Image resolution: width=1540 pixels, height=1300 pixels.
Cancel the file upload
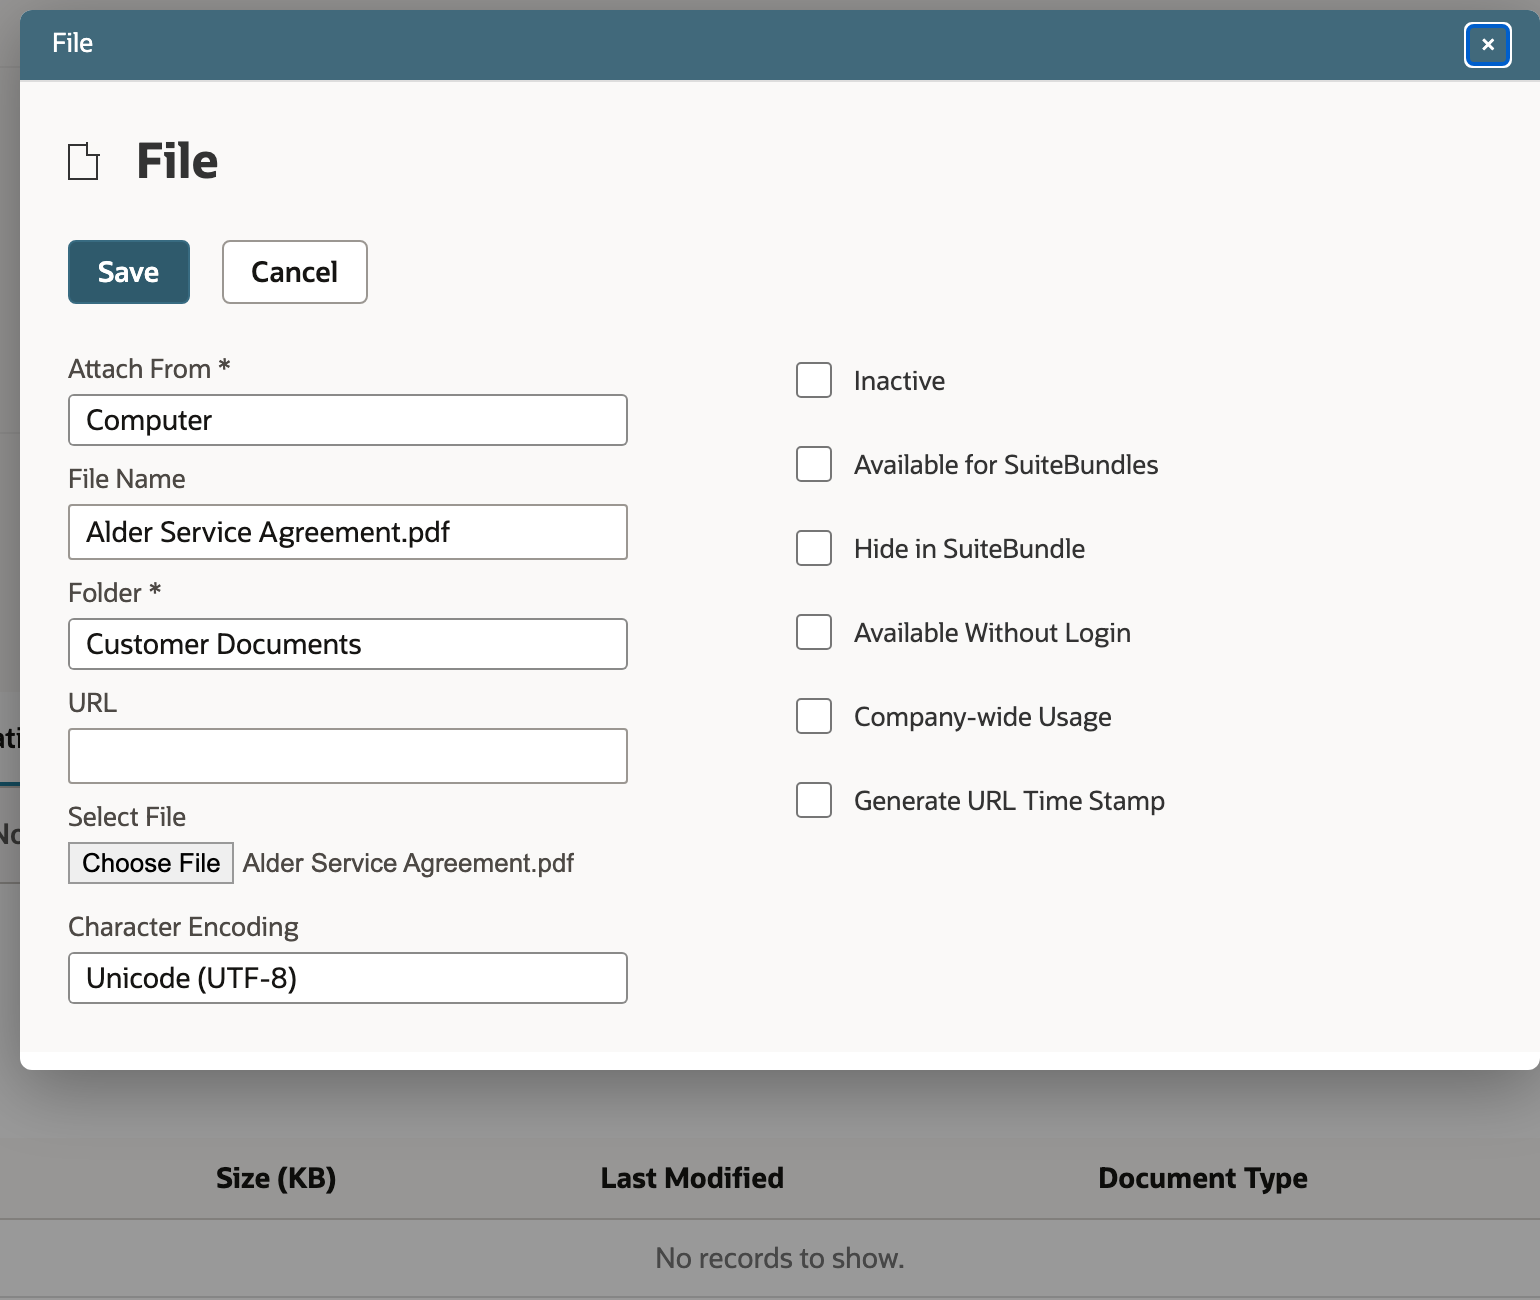click(x=295, y=272)
